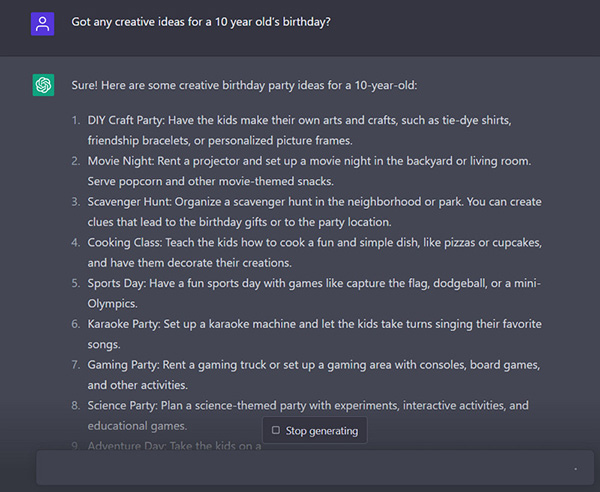Image resolution: width=600 pixels, height=492 pixels.
Task: Focus the message input field at bottom
Action: coord(300,467)
